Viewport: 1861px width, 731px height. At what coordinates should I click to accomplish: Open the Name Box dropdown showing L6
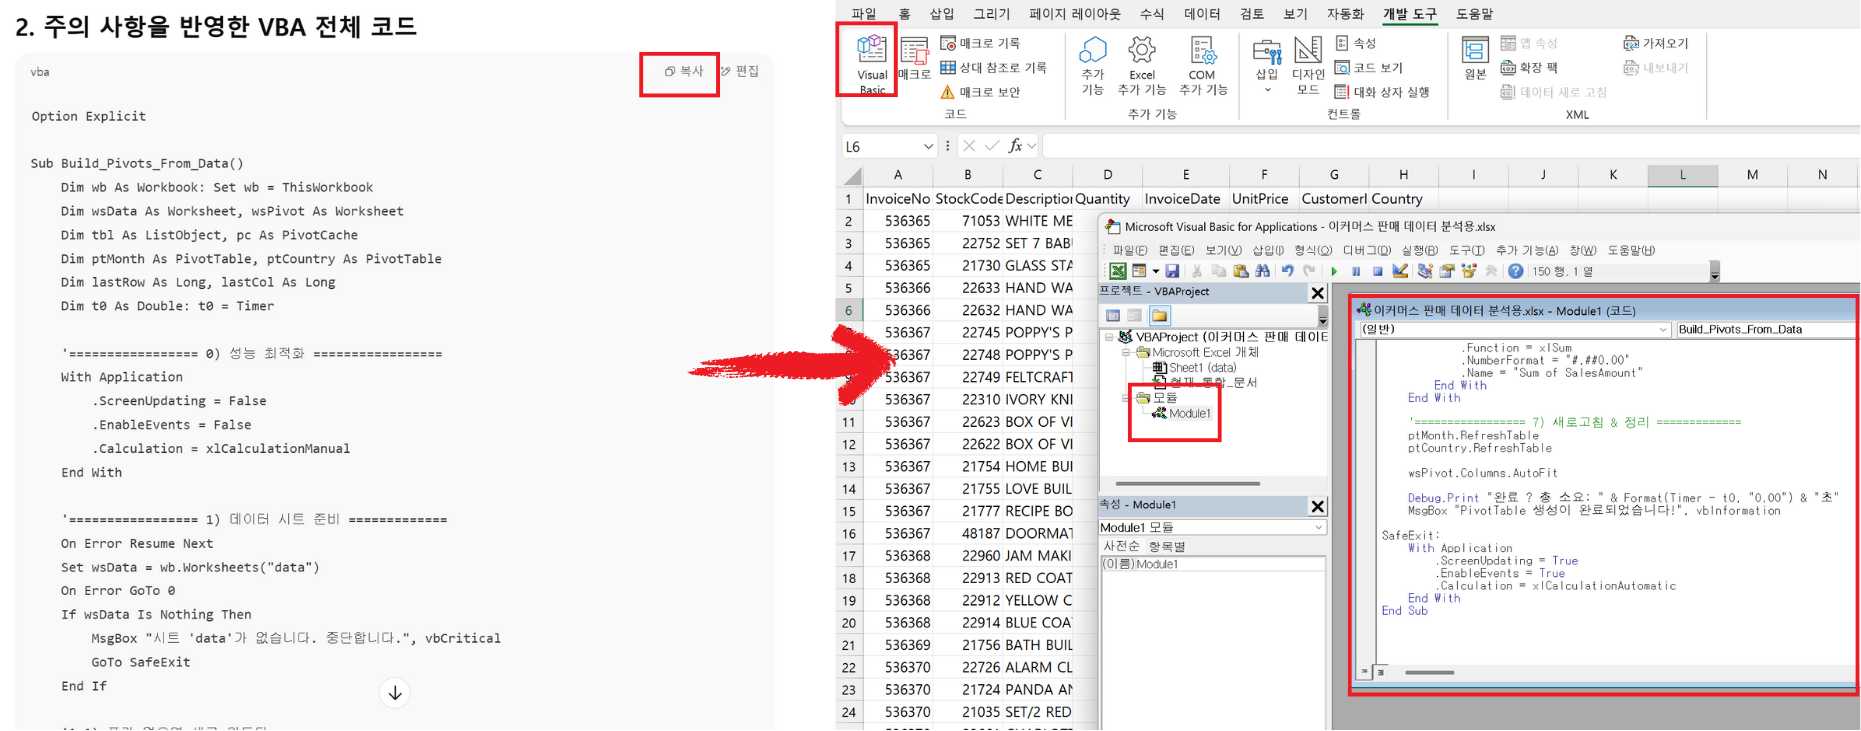pos(928,146)
